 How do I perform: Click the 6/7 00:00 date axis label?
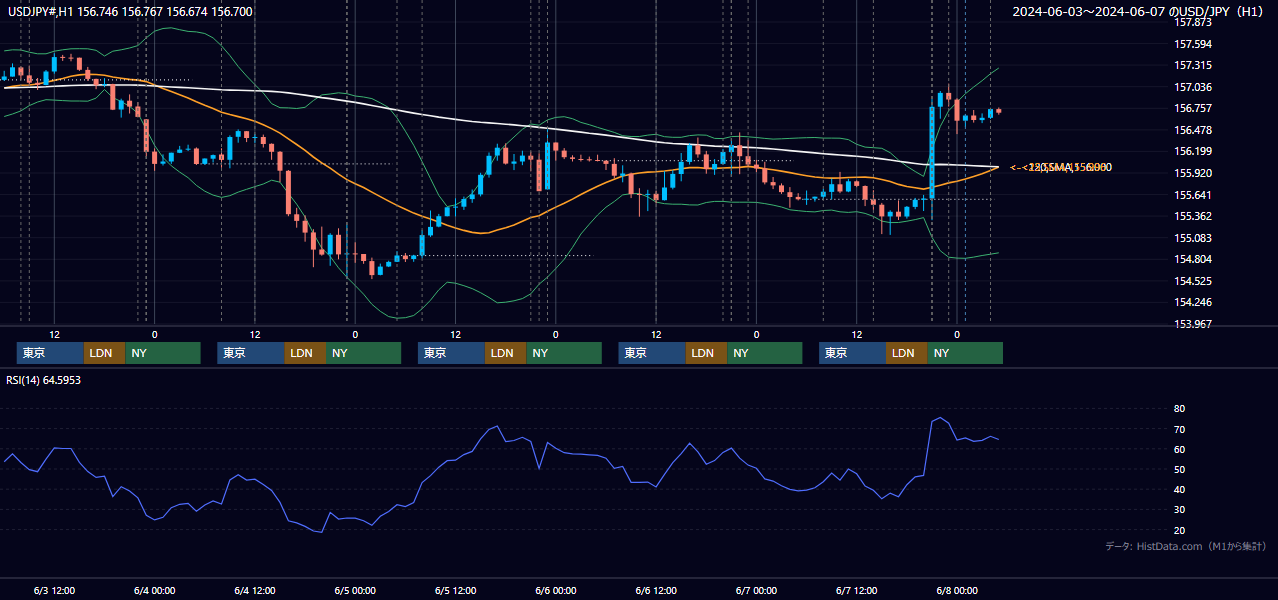[x=756, y=590]
